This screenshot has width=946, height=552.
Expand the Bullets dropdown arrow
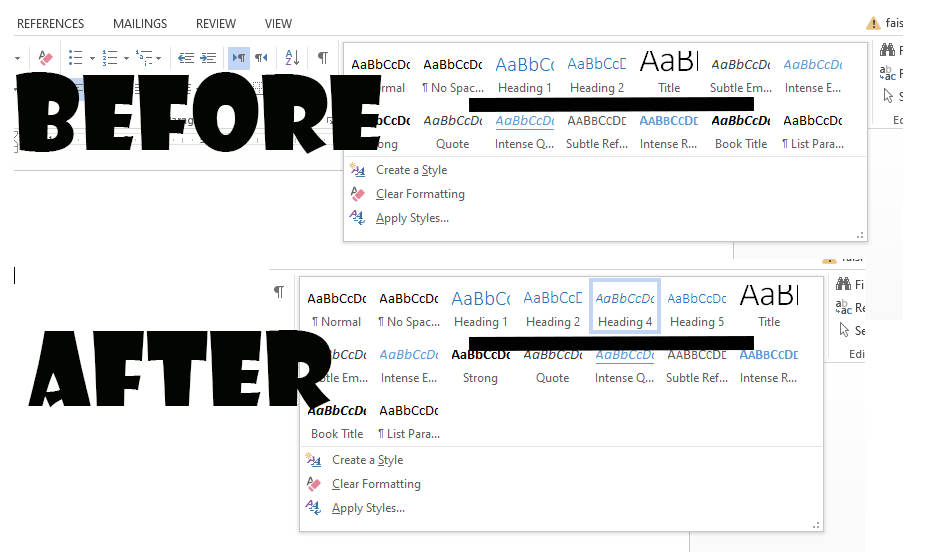(92, 58)
